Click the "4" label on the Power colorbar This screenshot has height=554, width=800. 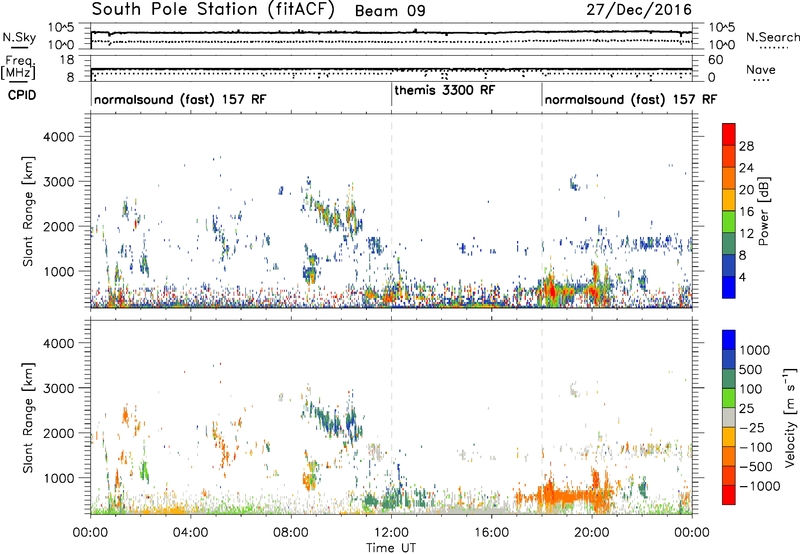pyautogui.click(x=742, y=277)
